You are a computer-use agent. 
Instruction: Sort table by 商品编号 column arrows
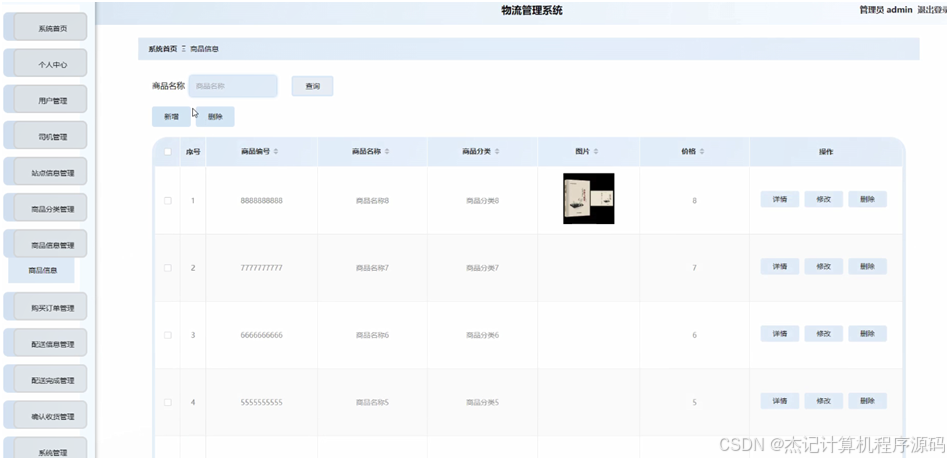coord(276,151)
